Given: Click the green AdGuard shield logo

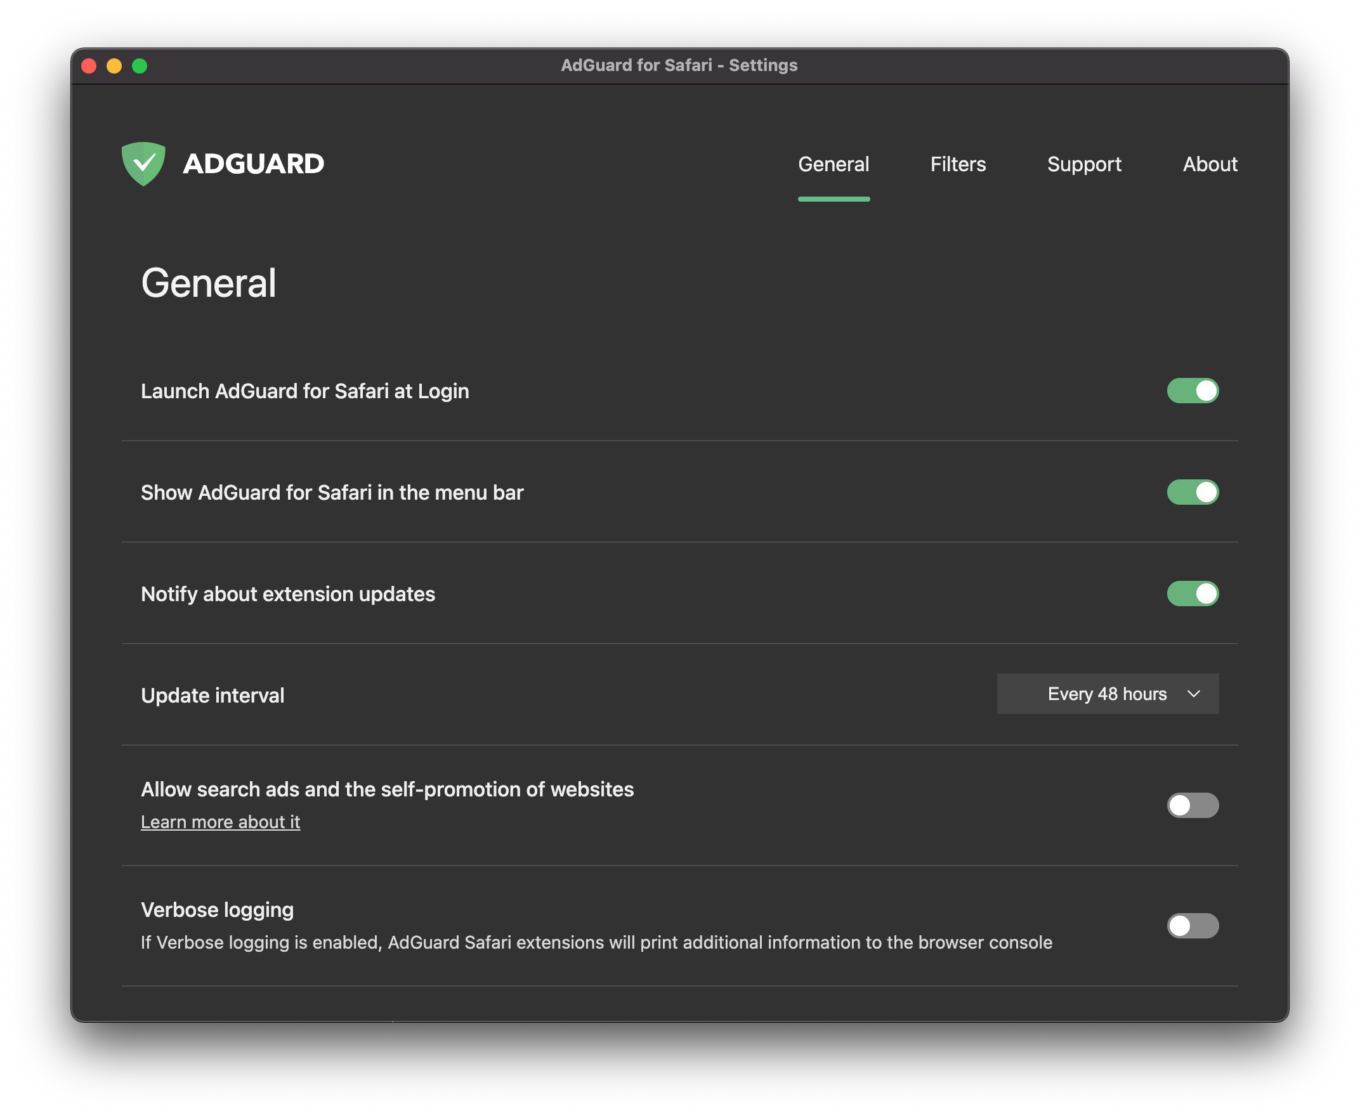Looking at the screenshot, I should point(143,163).
